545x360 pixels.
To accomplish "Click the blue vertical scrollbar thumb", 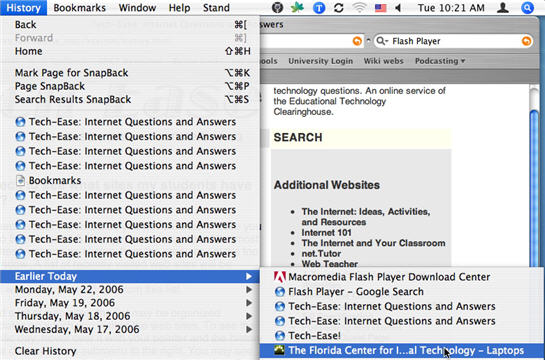I will [534, 188].
